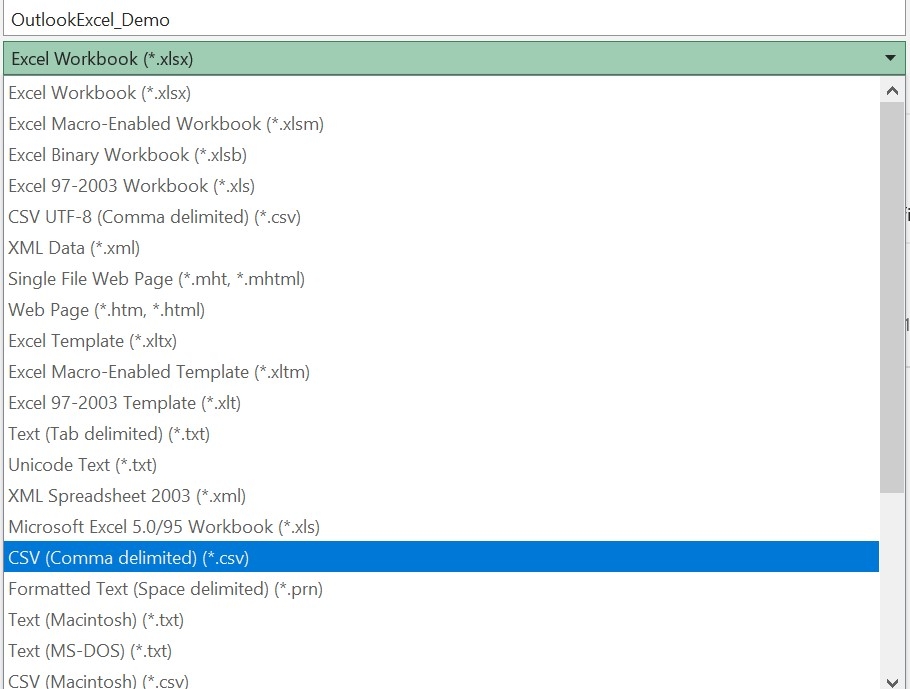Viewport: 910px width, 689px height.
Task: Choose Excel Macro-Enabled Template format
Action: 158,371
